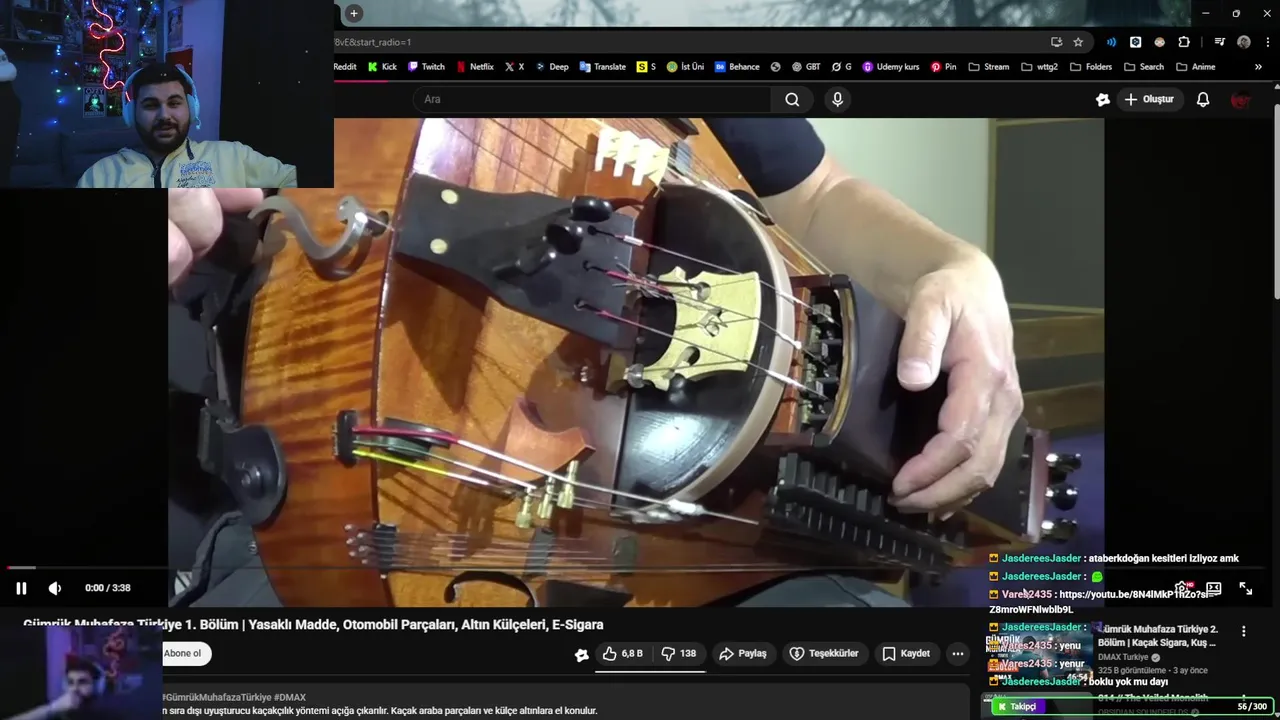Click the sparkle icon left of Oluştur
Image resolution: width=1280 pixels, height=720 pixels.
1102,99
